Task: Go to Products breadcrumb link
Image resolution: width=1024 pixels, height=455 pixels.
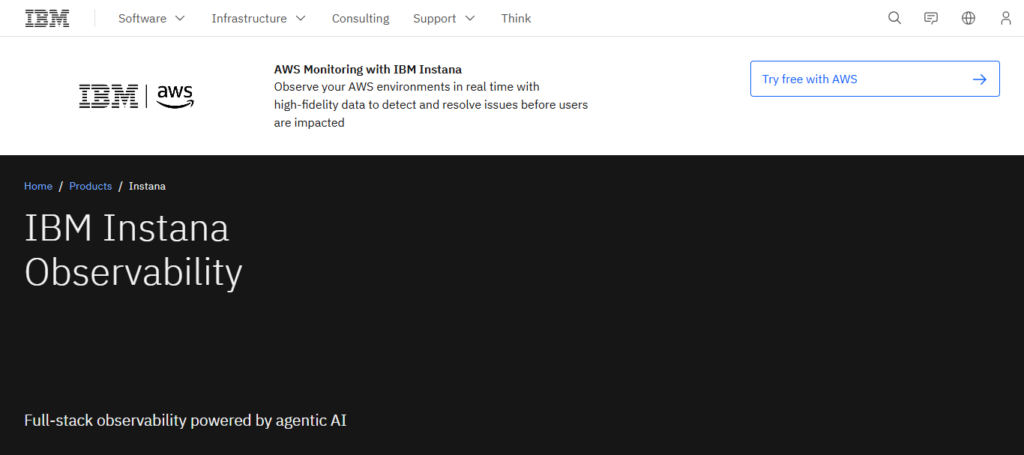Action: 91,186
